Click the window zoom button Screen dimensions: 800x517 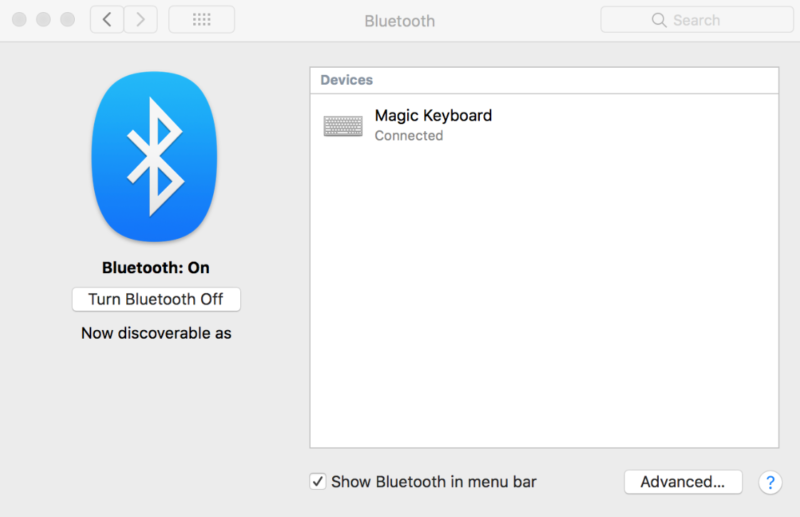pyautogui.click(x=68, y=20)
